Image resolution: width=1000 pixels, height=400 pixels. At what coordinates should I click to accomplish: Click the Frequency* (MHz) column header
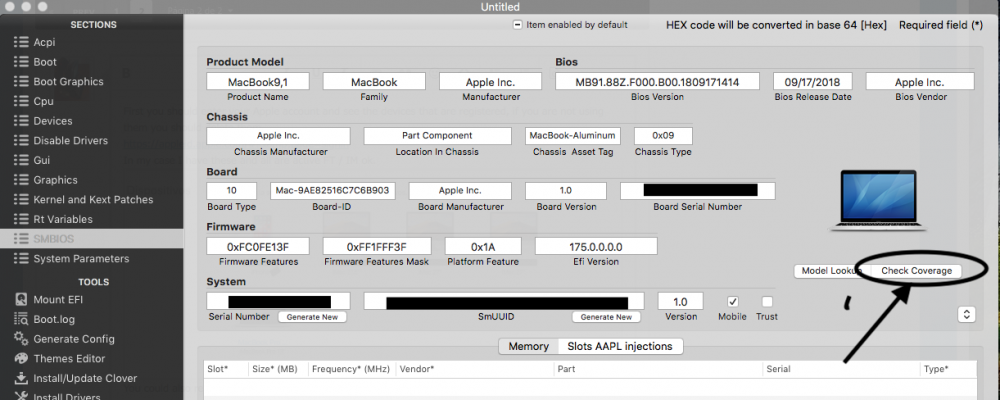(351, 369)
